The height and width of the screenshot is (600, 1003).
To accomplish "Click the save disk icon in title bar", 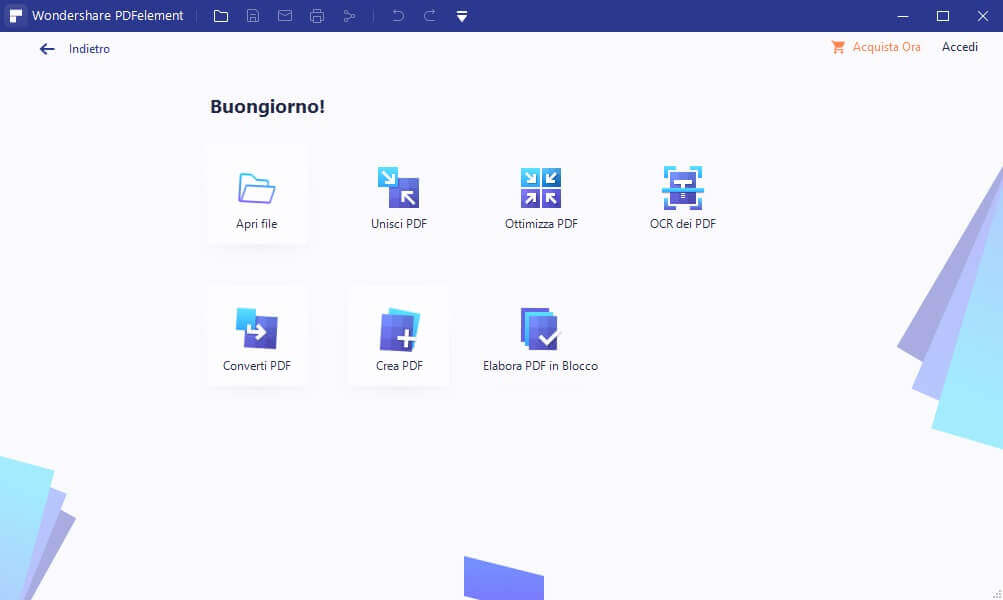I will 253,16.
